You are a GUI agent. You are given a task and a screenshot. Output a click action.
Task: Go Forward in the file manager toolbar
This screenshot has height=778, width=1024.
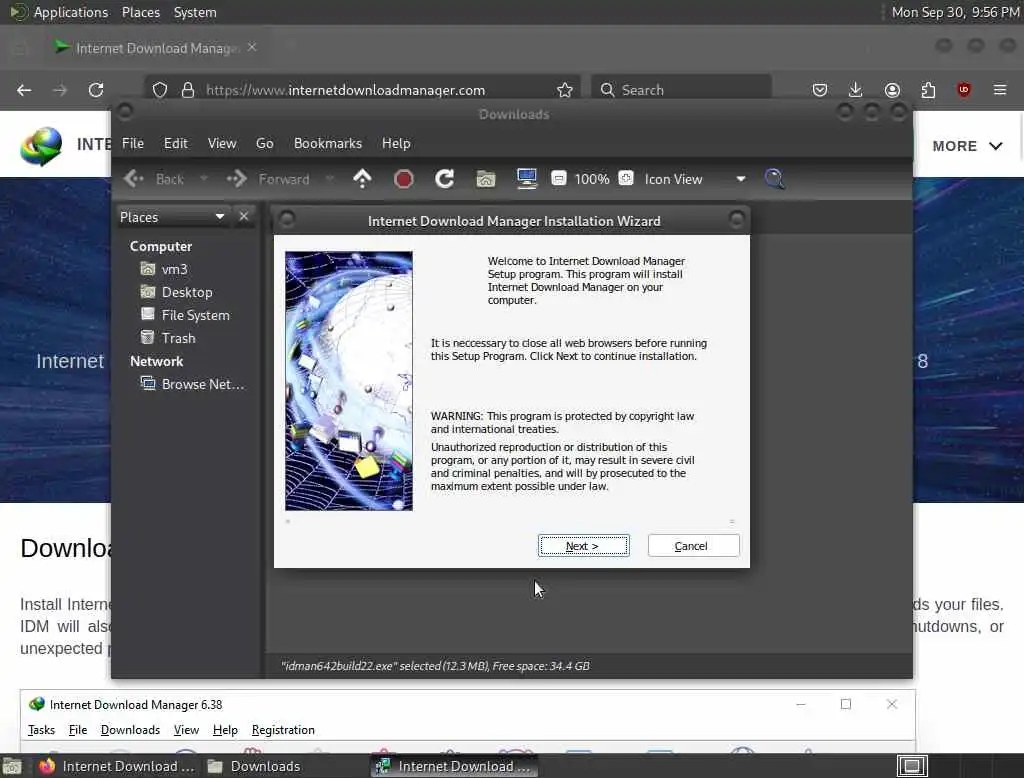coord(268,179)
